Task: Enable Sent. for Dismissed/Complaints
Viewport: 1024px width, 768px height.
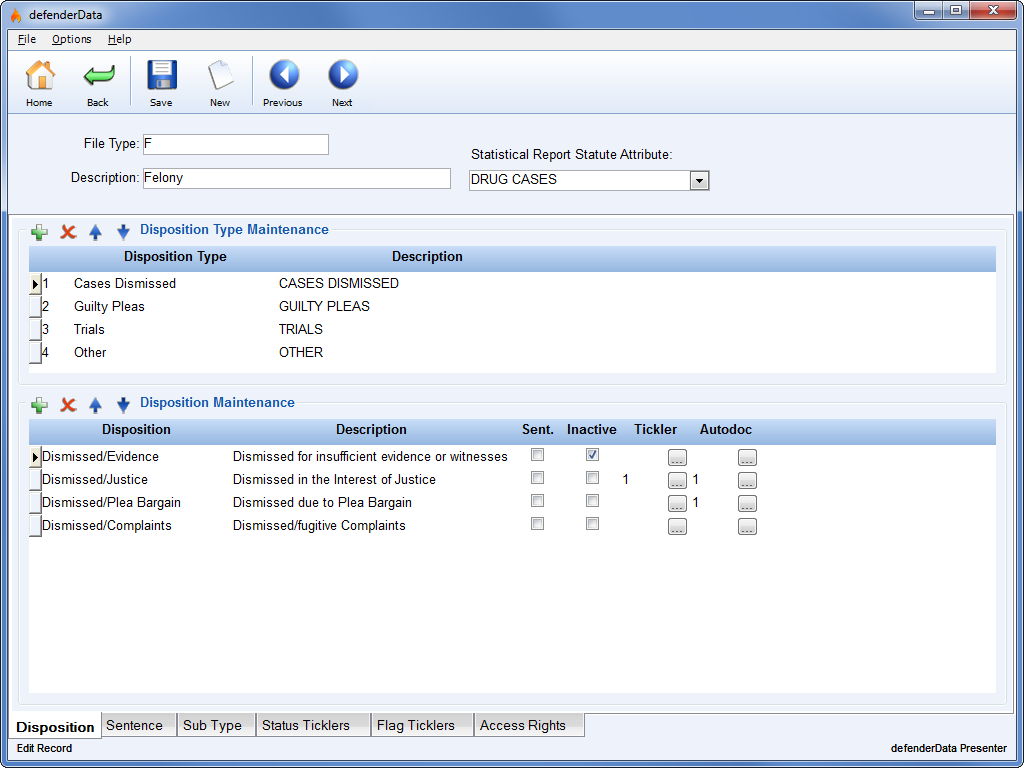Action: pos(537,524)
